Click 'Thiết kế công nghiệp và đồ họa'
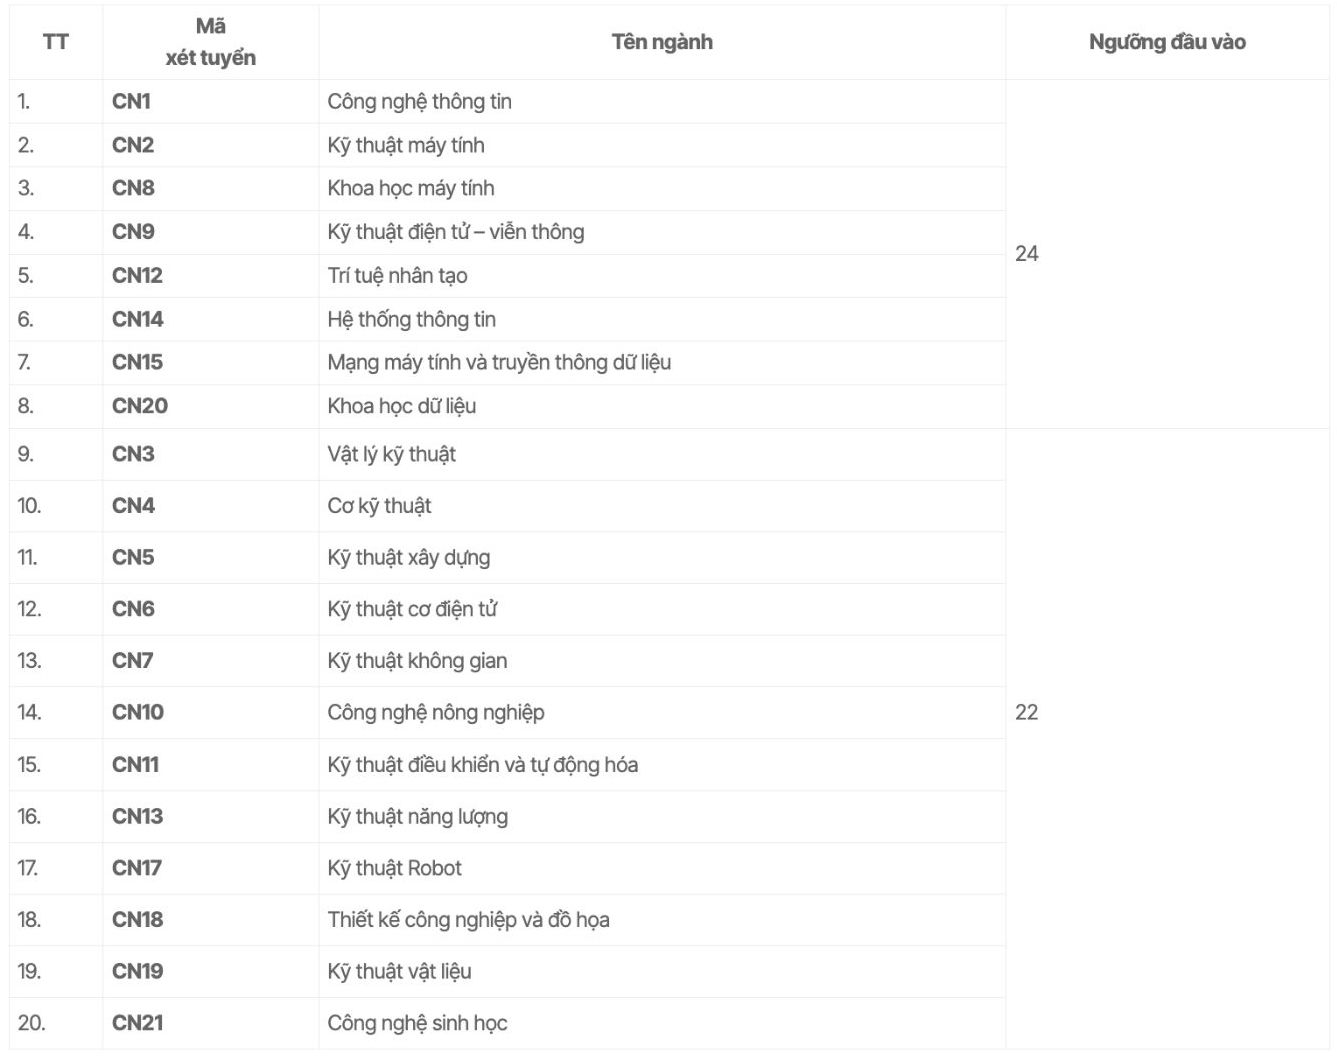Screen dimensions: 1337x1059 468,920
